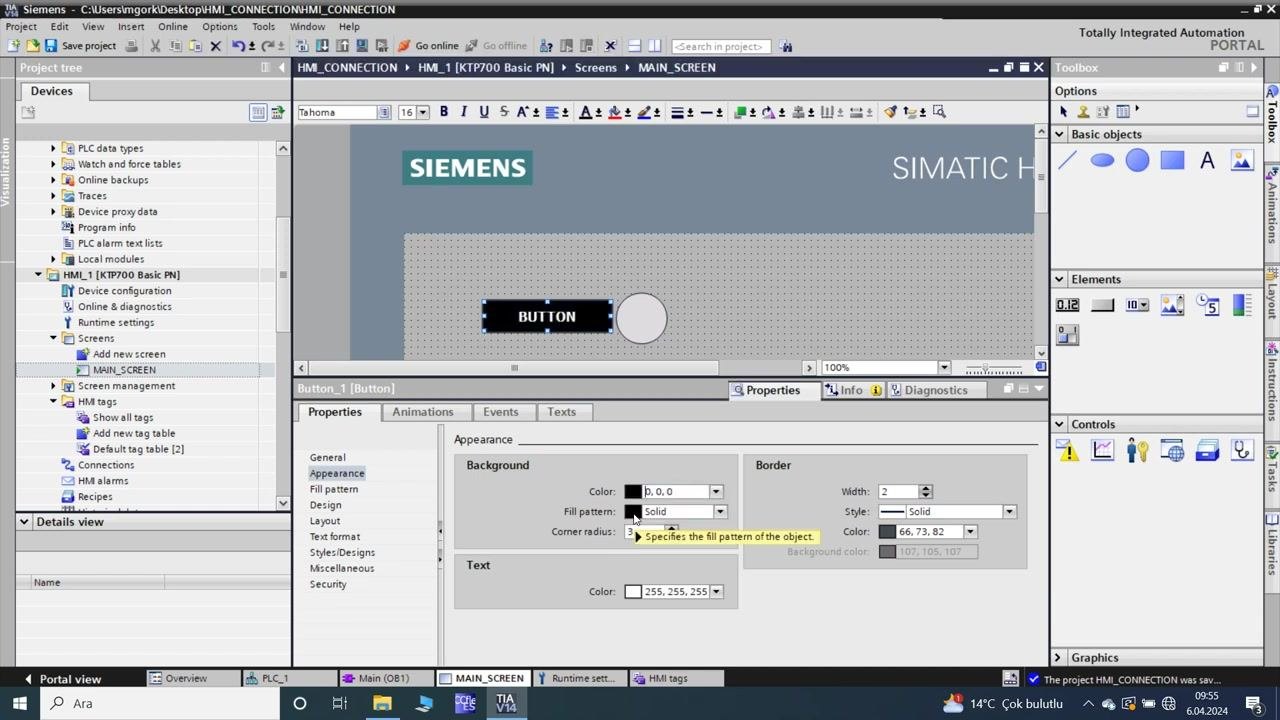
Task: Select the Recipe view control
Action: [x=1207, y=451]
